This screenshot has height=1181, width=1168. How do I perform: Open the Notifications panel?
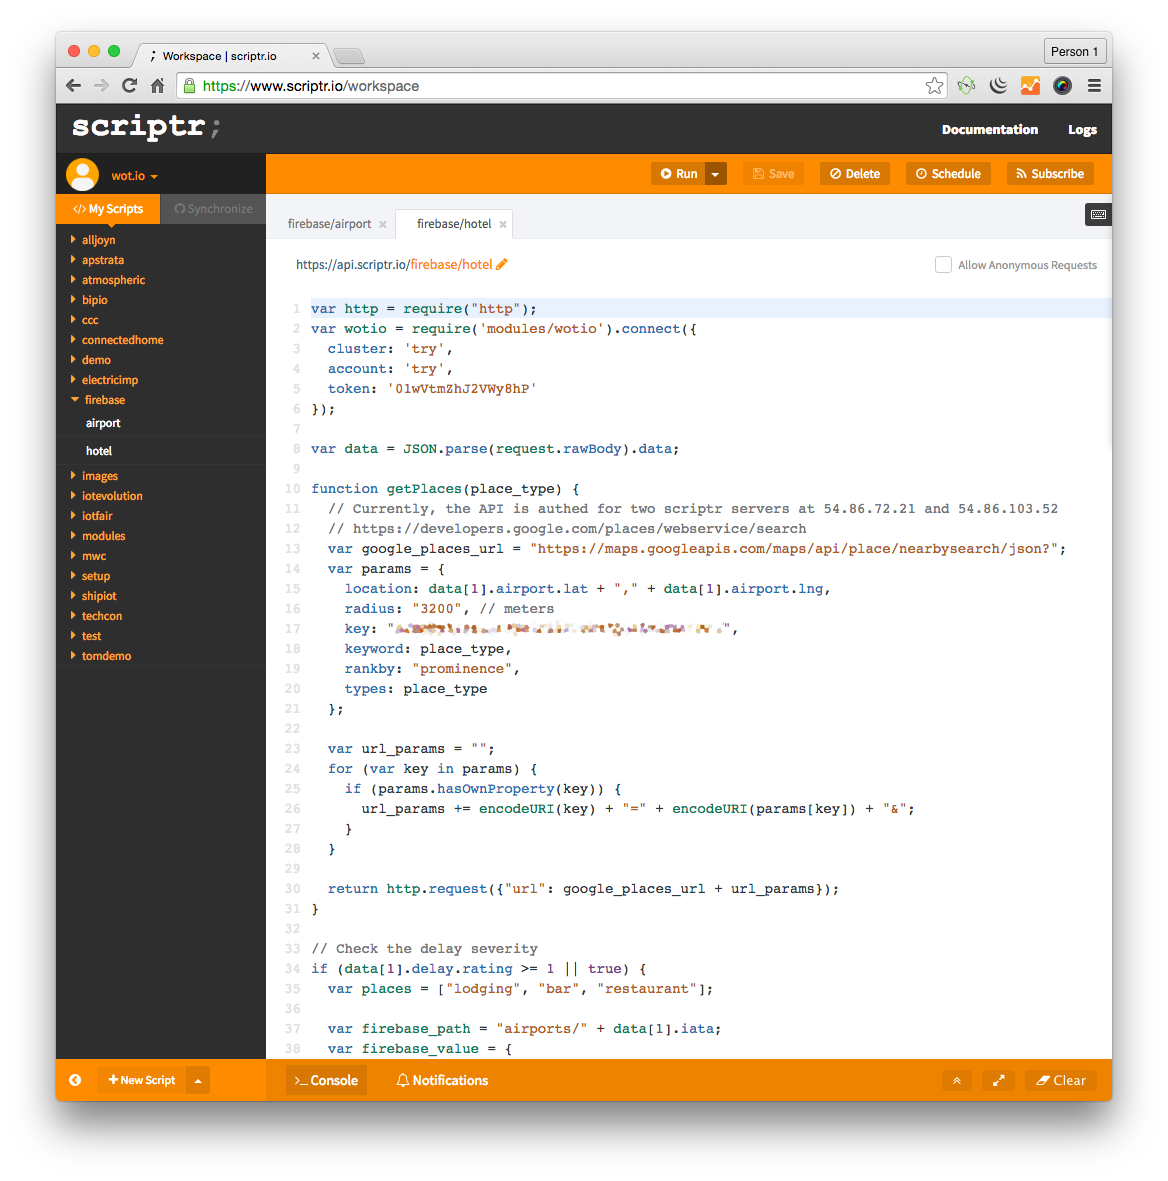point(442,1080)
